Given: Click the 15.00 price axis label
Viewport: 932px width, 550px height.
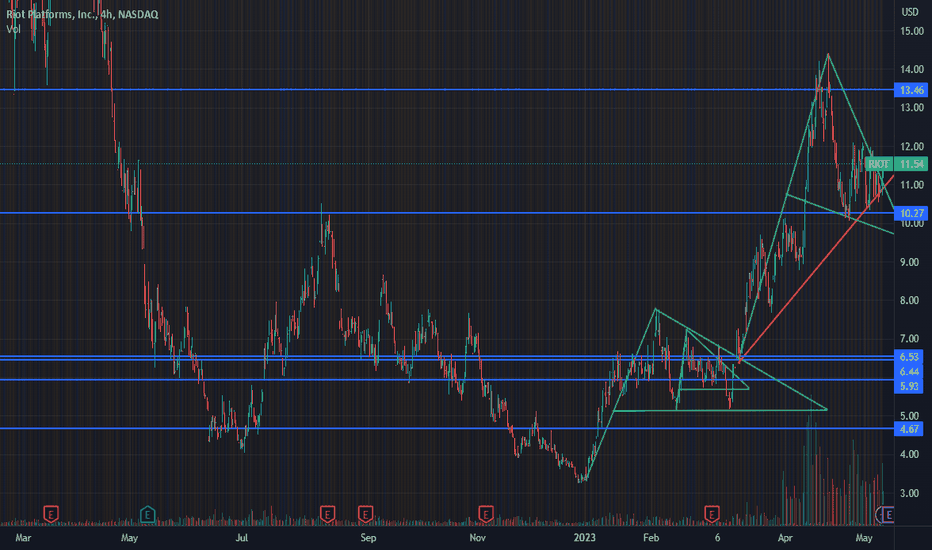Looking at the screenshot, I should coord(911,31).
